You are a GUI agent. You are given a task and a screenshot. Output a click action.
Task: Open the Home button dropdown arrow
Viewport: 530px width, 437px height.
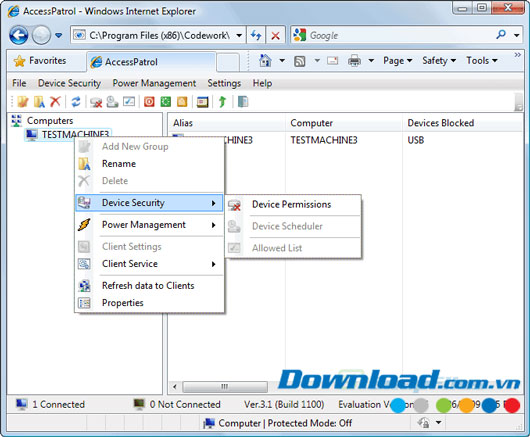coord(282,61)
